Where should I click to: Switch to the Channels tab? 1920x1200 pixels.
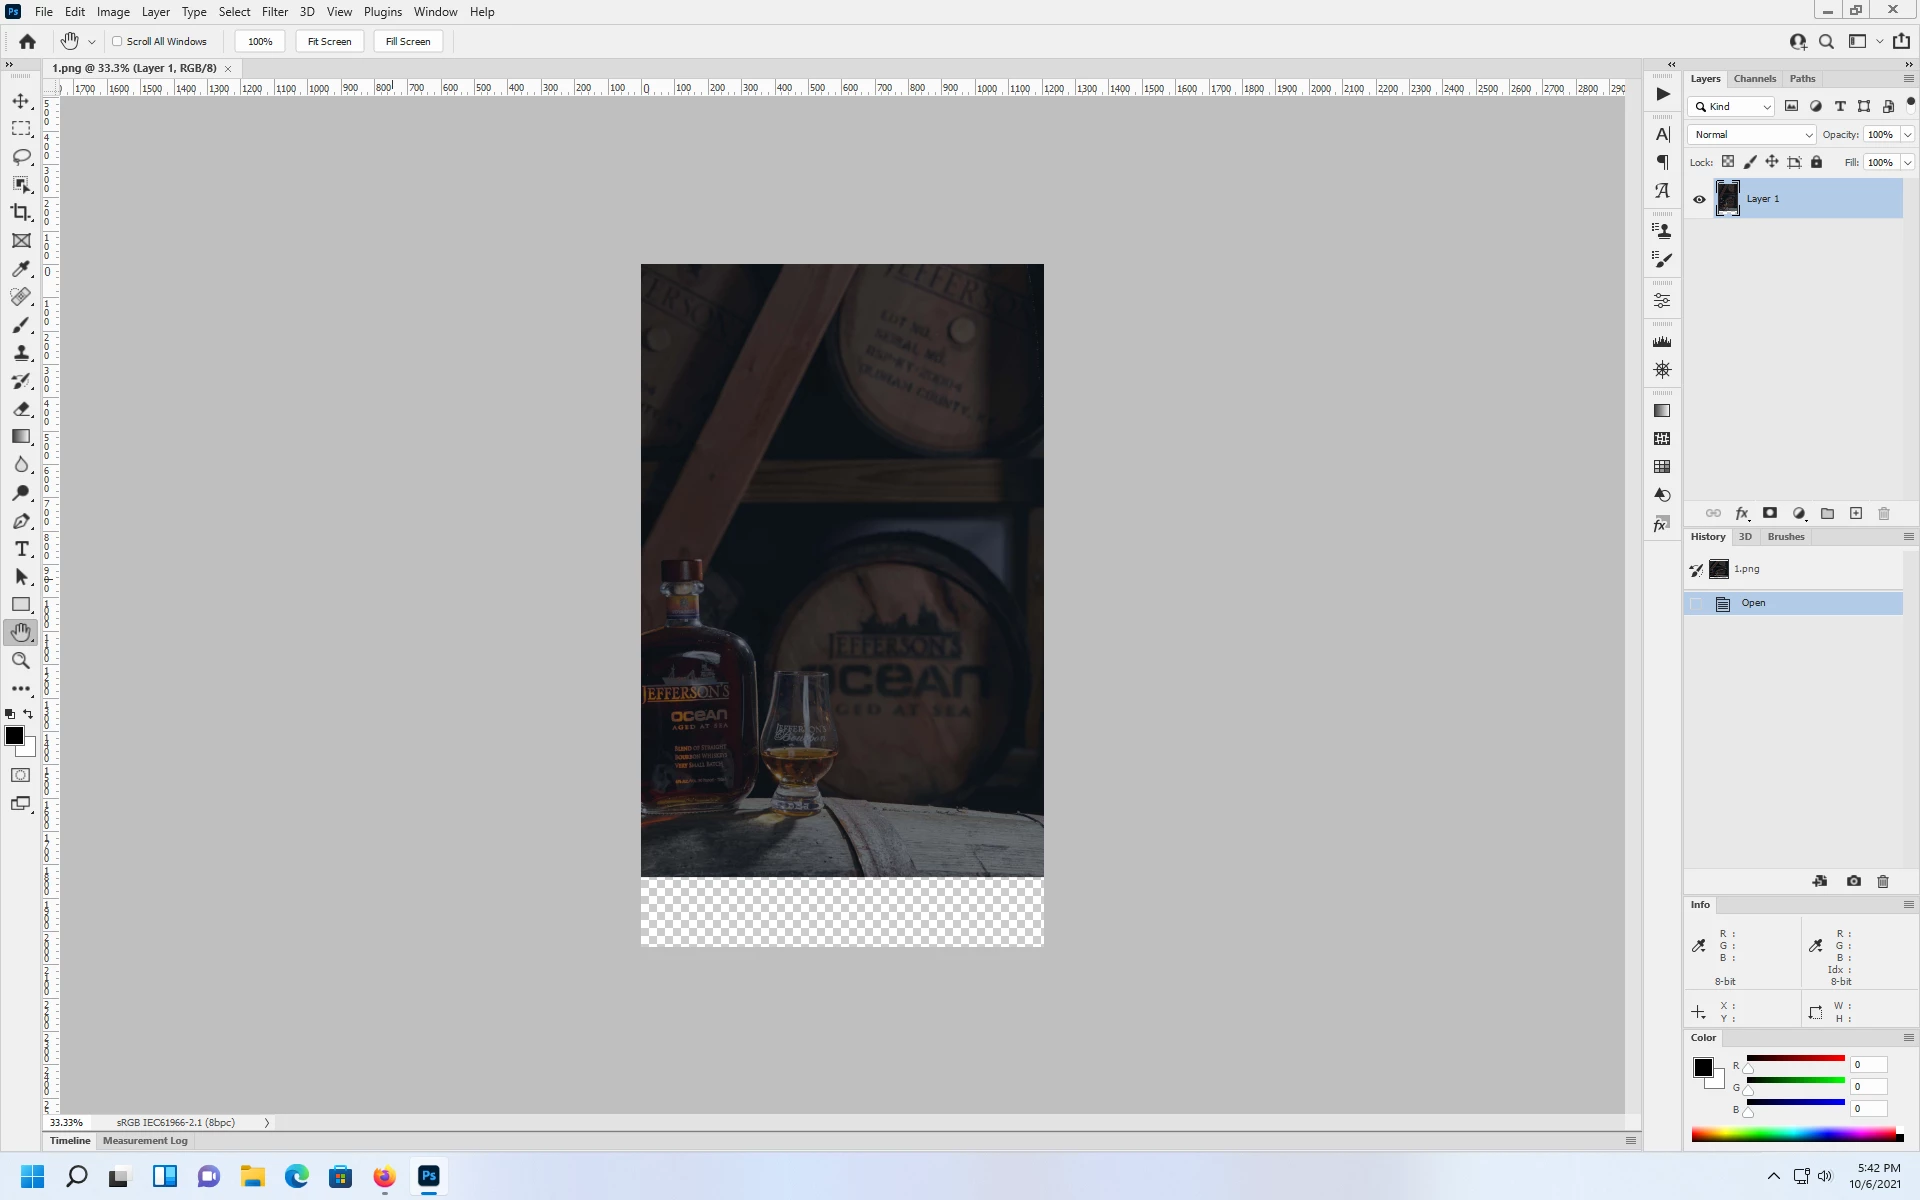[x=1754, y=78]
